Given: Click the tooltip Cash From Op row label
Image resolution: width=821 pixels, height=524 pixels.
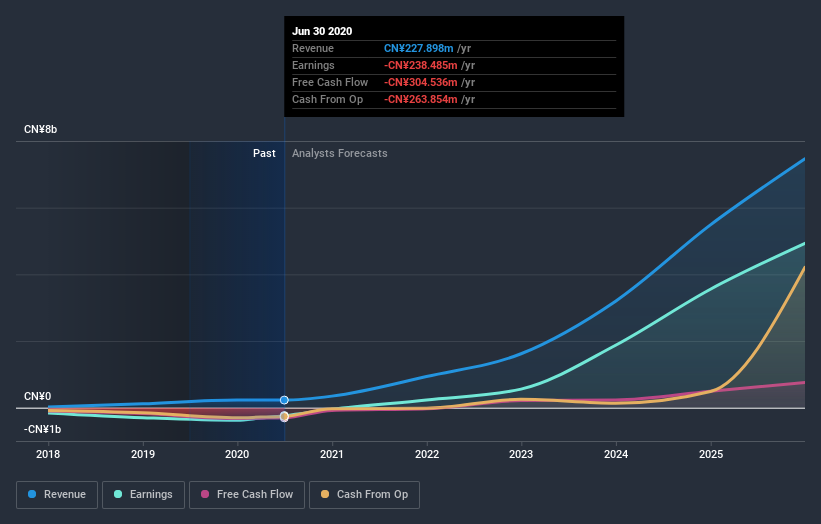Looking at the screenshot, I should [x=327, y=99].
